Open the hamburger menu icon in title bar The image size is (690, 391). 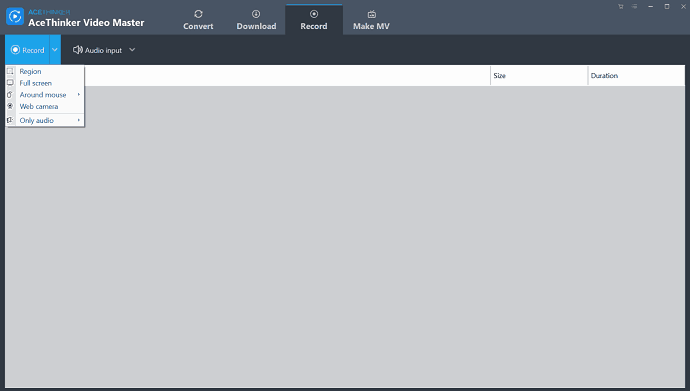click(x=634, y=7)
